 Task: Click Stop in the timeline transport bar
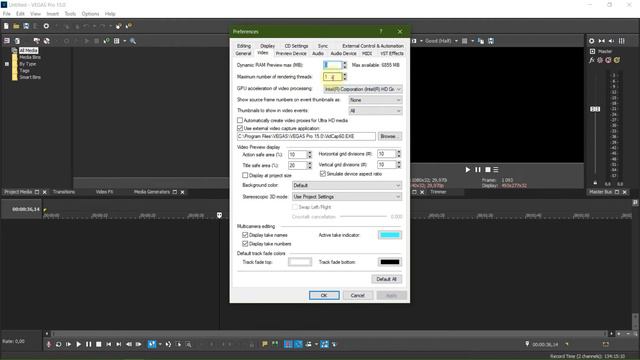[98, 344]
